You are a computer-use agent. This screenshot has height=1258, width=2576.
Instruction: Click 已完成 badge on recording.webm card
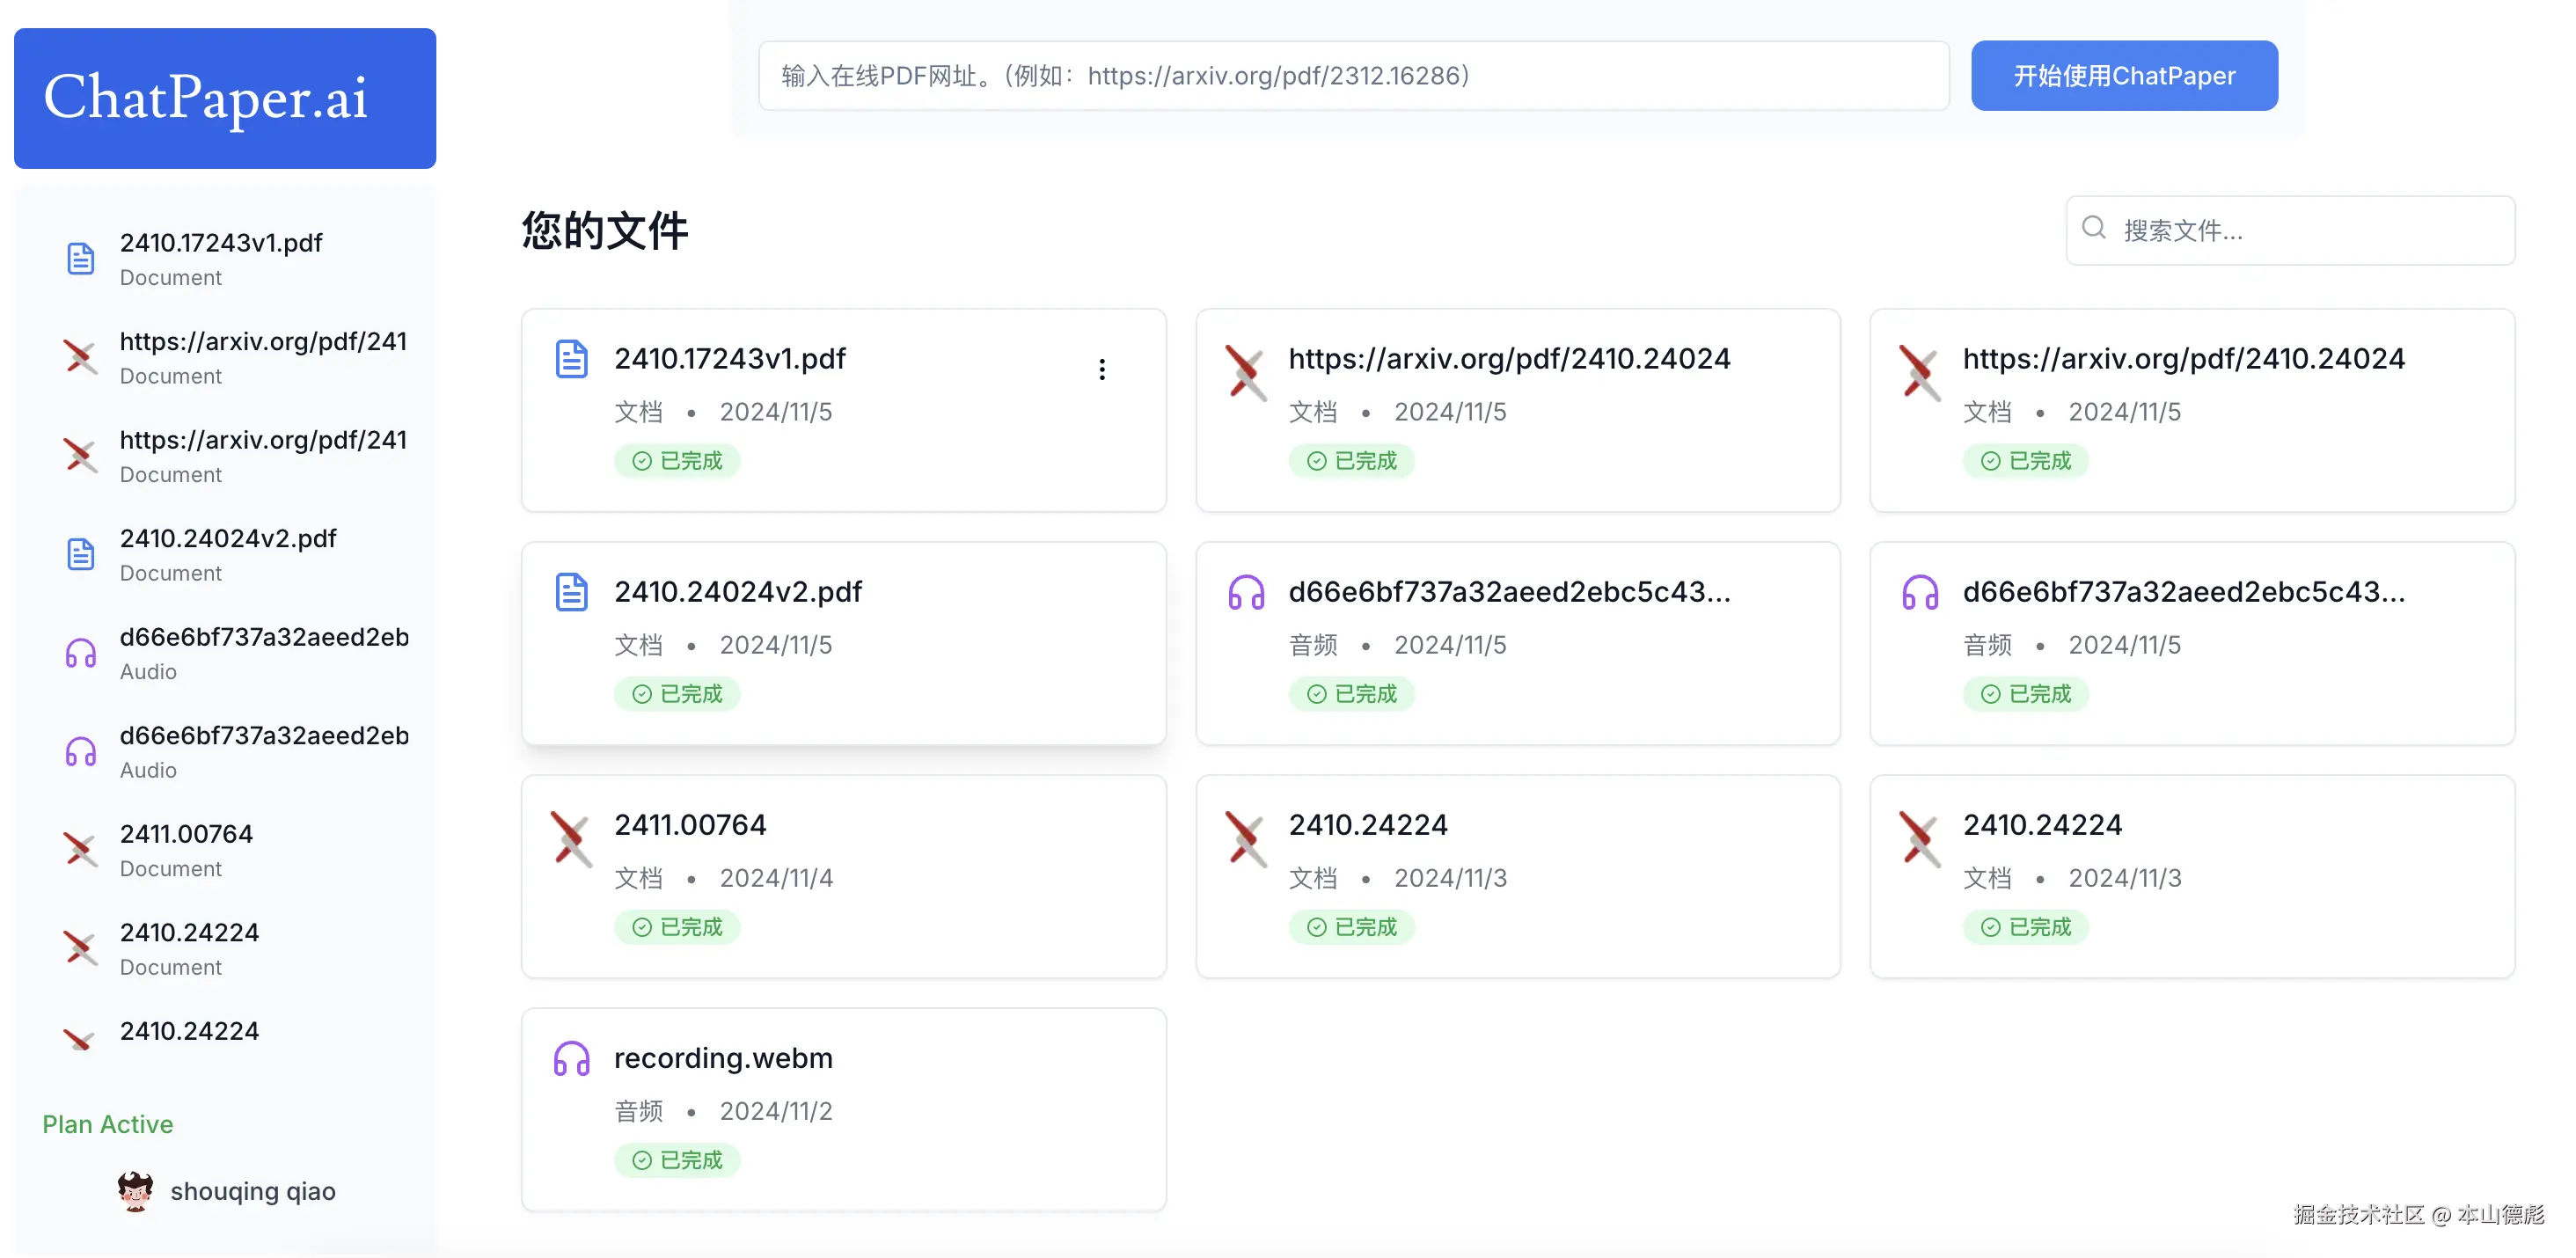click(x=677, y=1160)
